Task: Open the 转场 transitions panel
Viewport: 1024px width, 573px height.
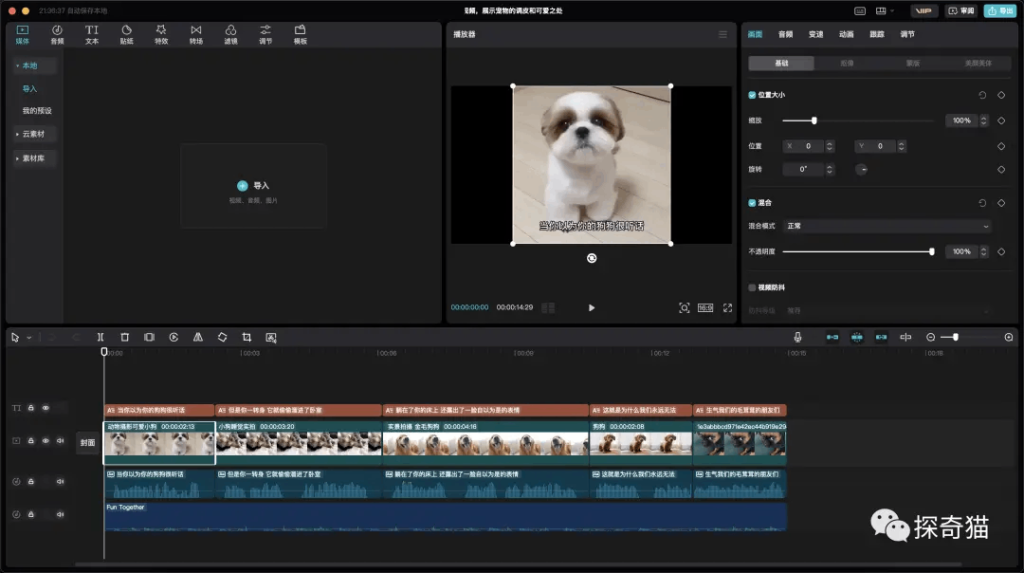Action: (x=196, y=35)
